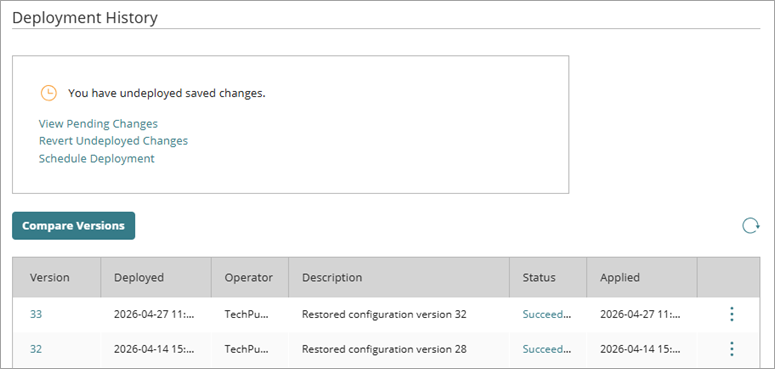
Task: Open the three-dot menu for version 33
Action: click(732, 314)
